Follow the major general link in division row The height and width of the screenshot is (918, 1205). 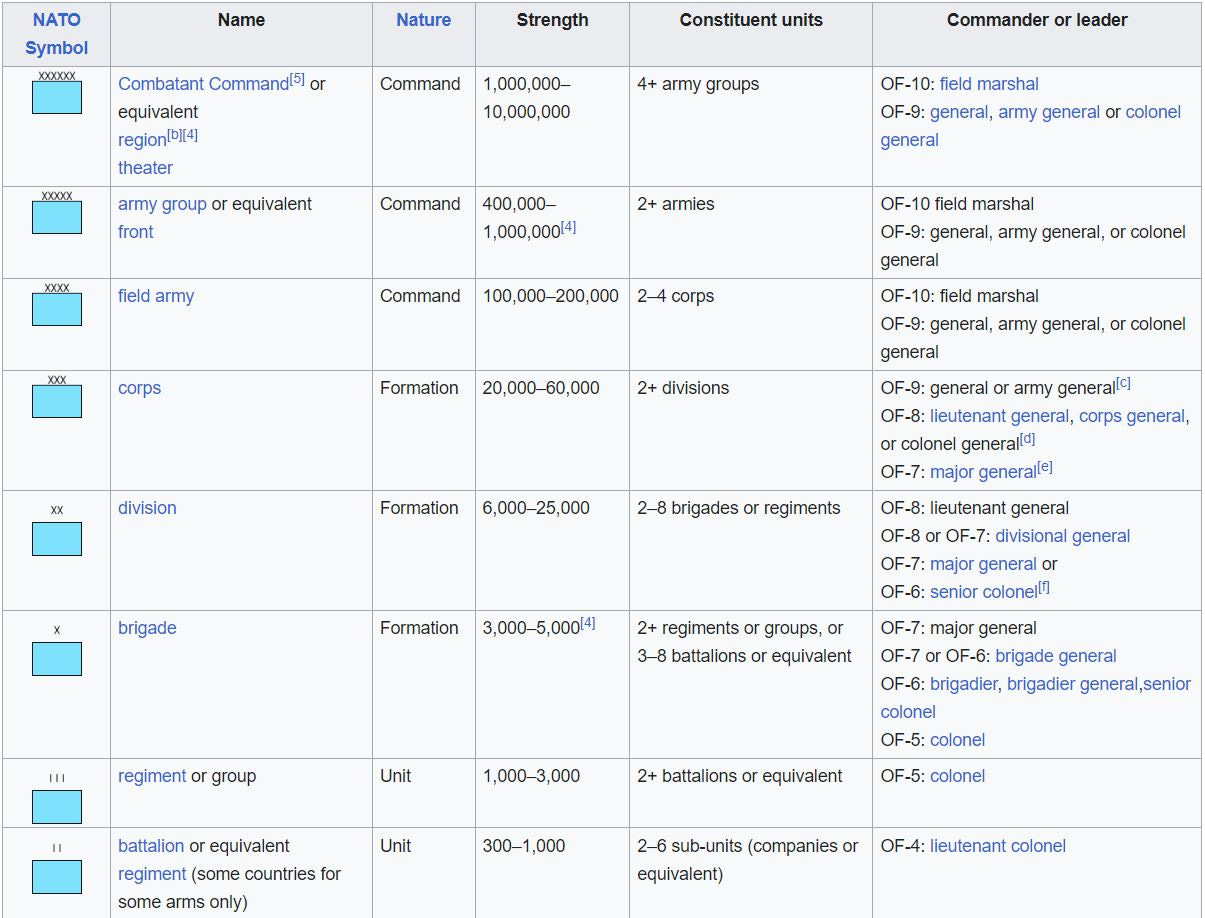click(983, 564)
